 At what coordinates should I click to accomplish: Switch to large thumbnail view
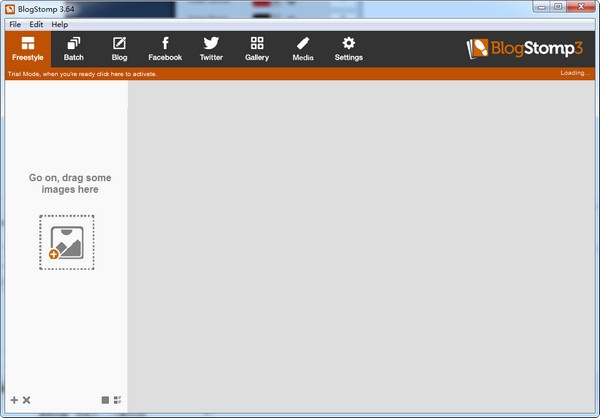pos(105,400)
